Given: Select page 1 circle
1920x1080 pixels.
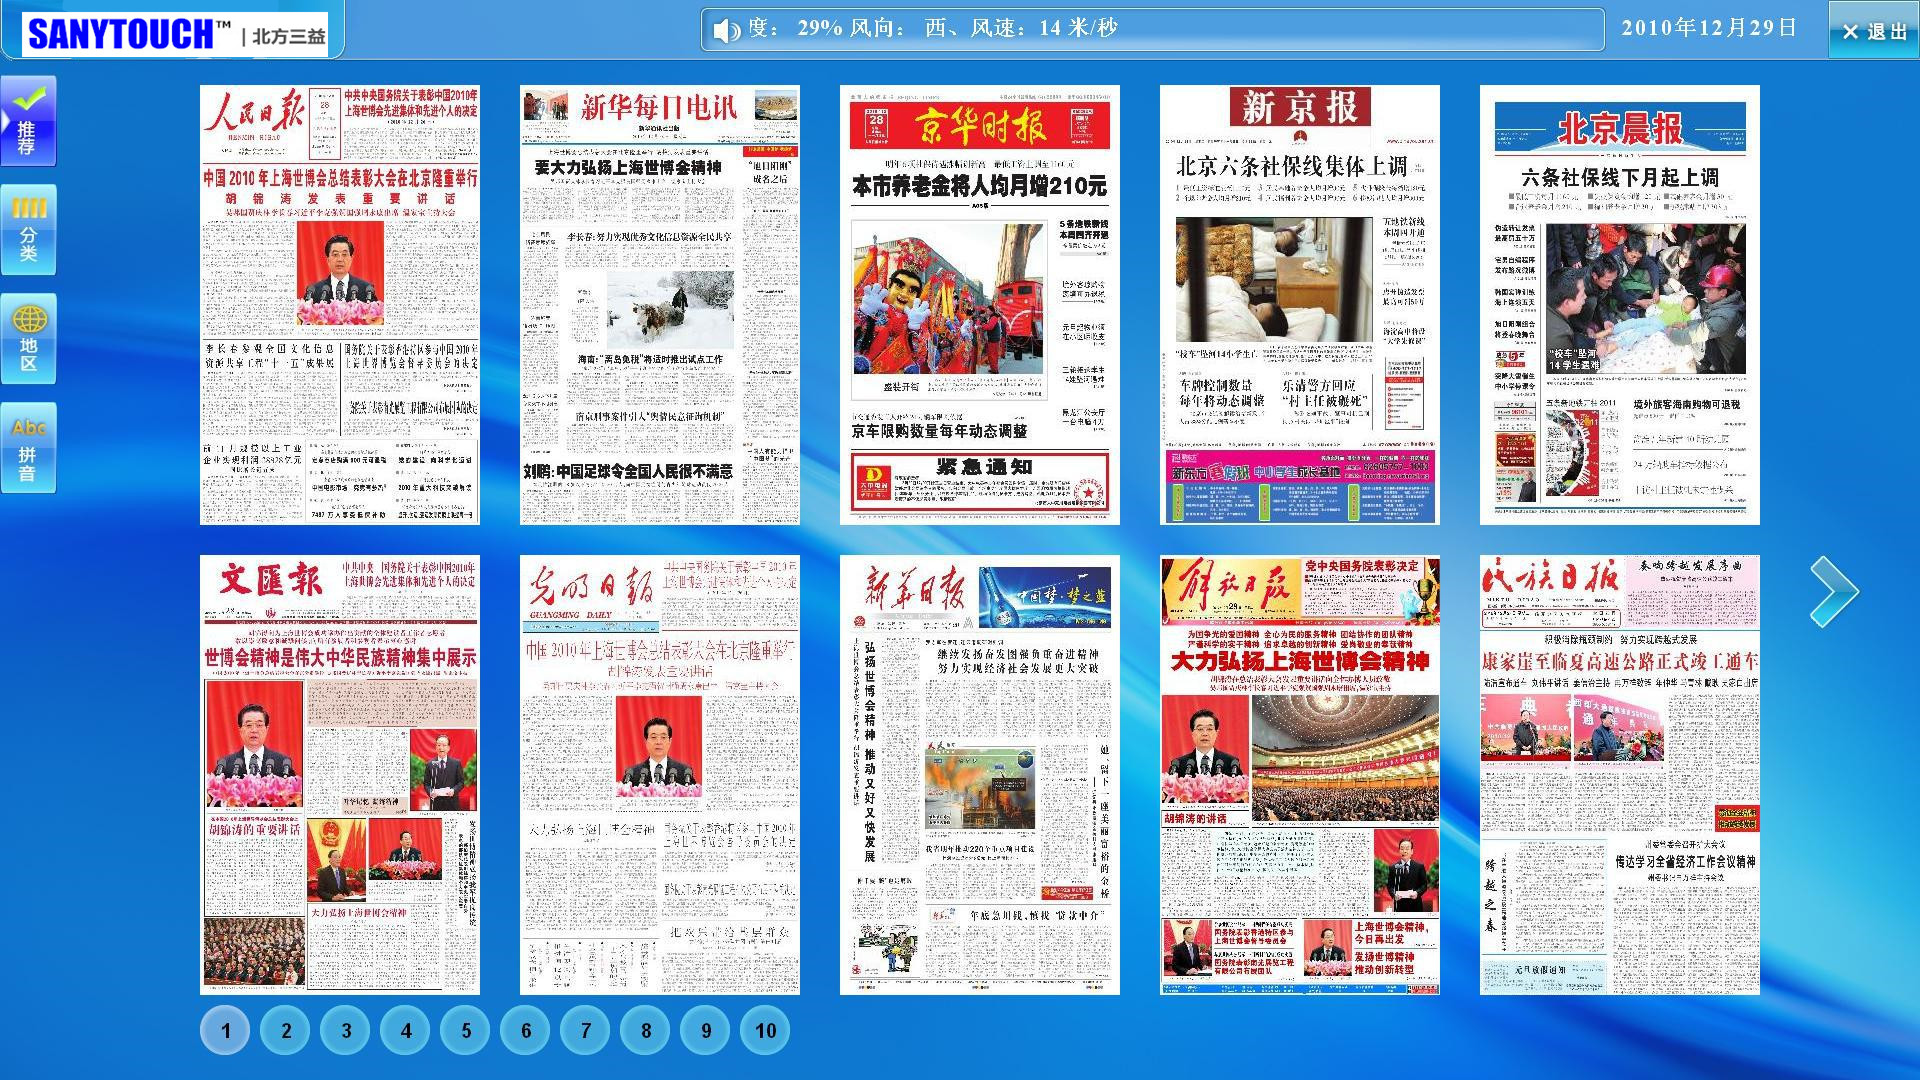Looking at the screenshot, I should (226, 1030).
